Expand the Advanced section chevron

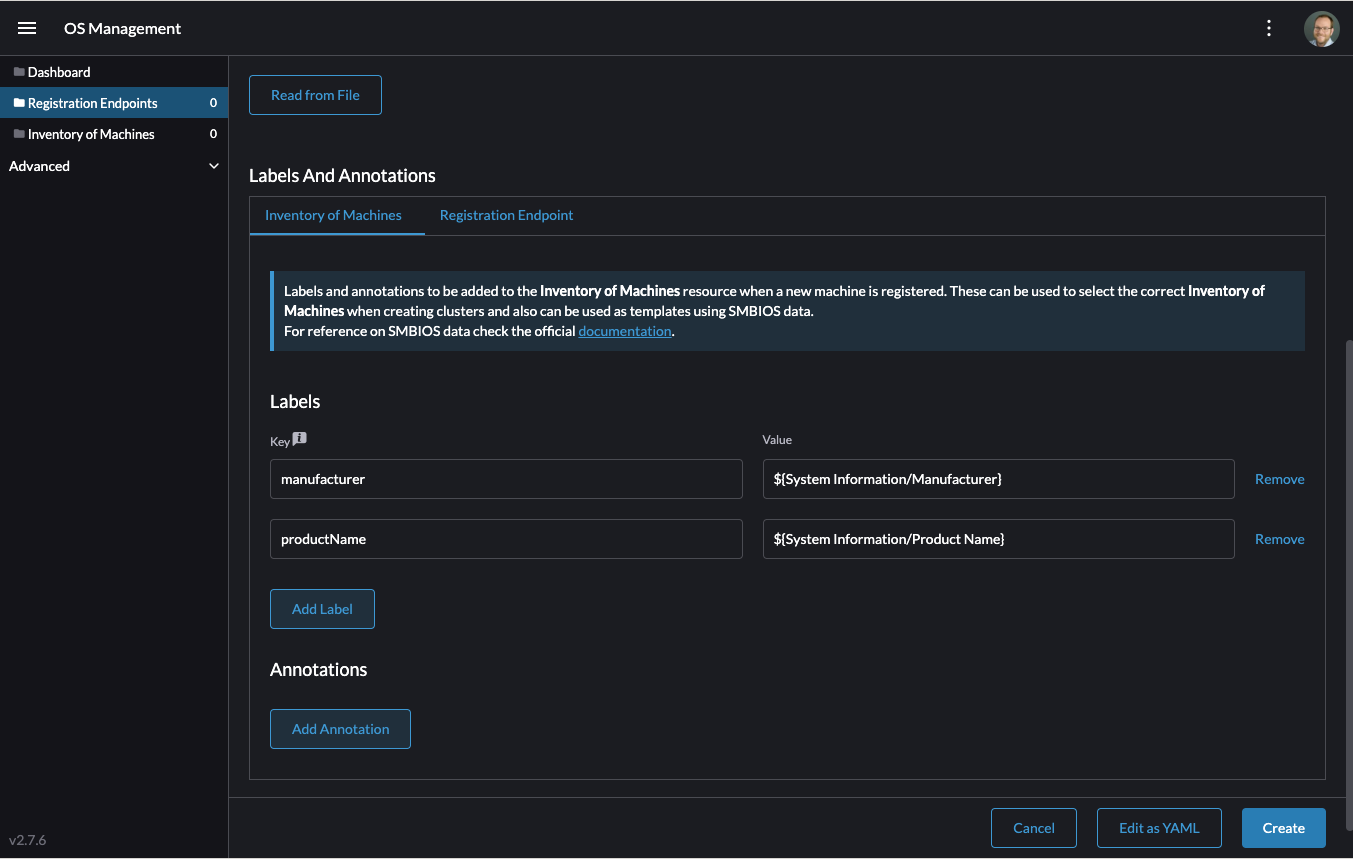tap(213, 166)
